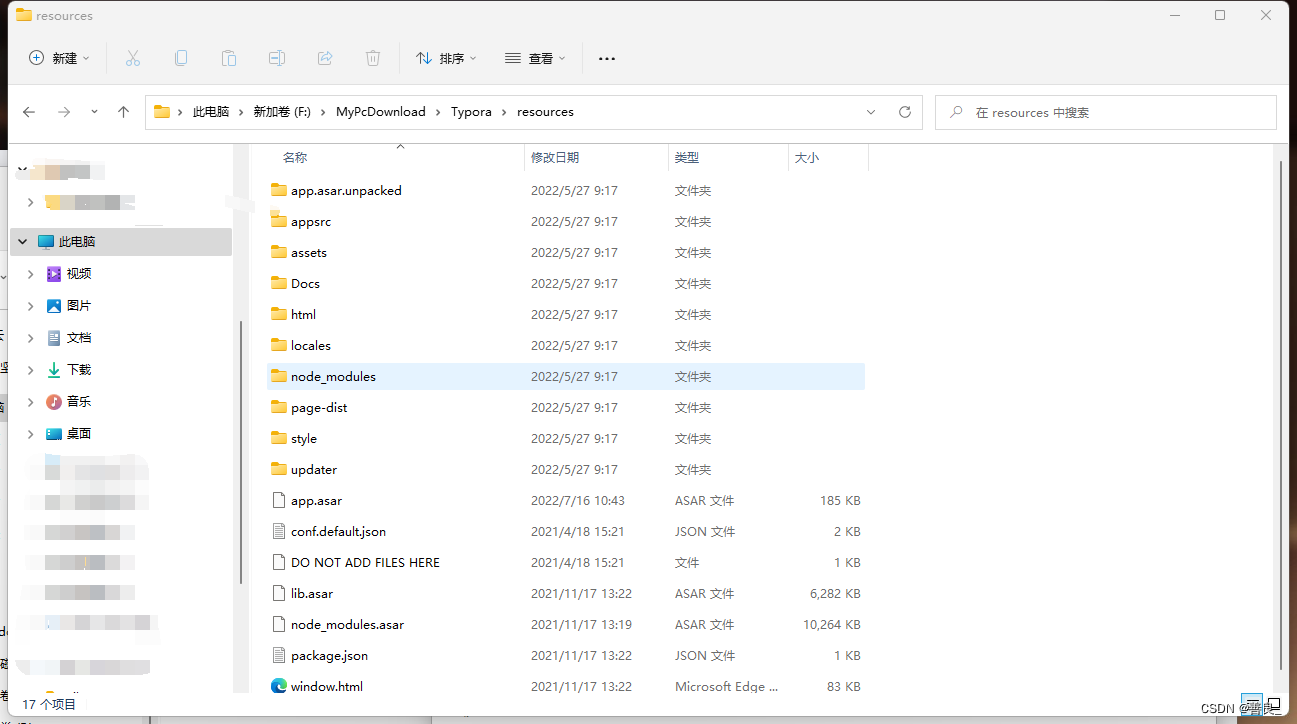Expand the 文档 tree node

pos(31,337)
